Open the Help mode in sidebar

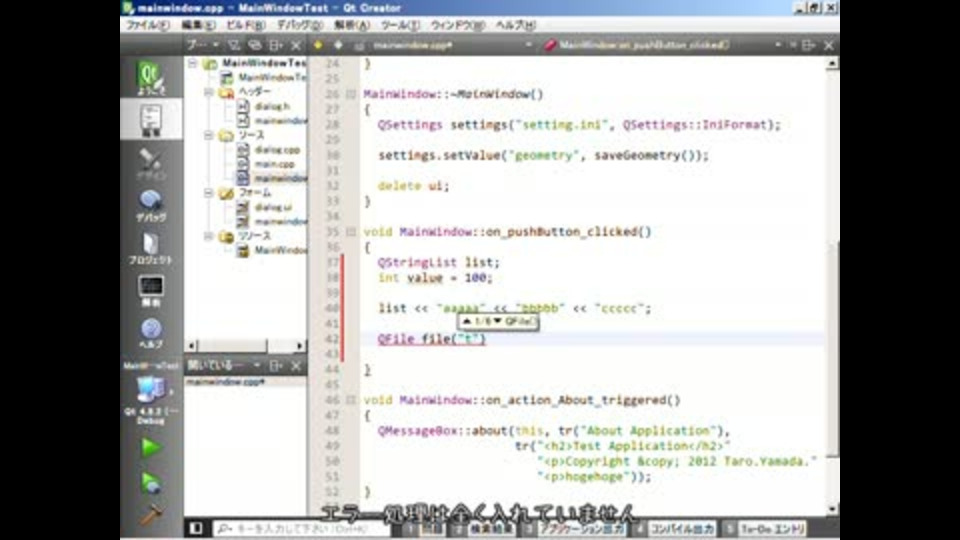tap(151, 333)
